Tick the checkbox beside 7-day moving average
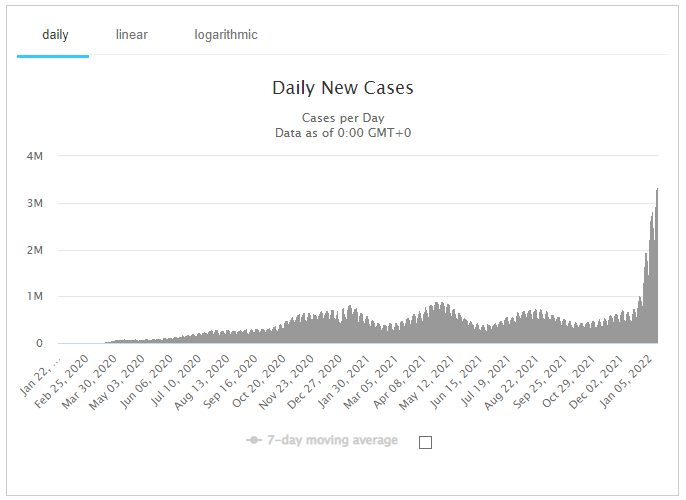 coord(425,442)
